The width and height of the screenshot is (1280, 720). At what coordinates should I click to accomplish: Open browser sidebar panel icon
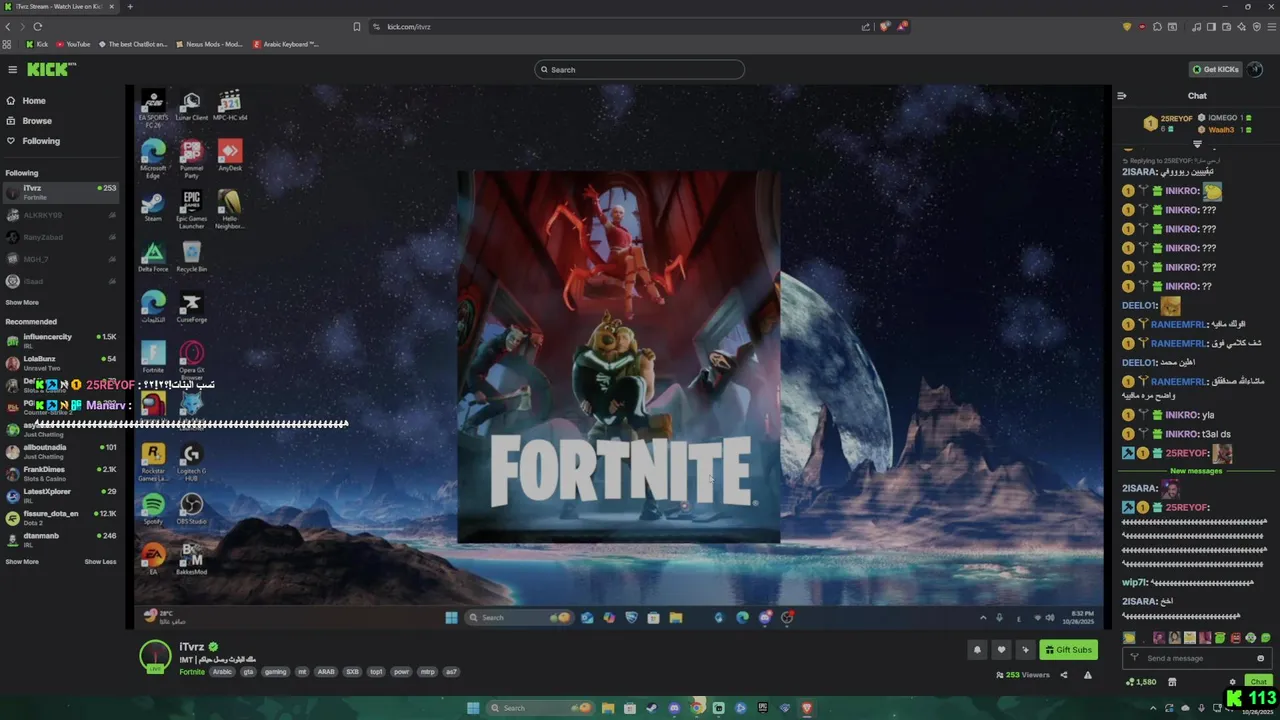pyautogui.click(x=1211, y=27)
